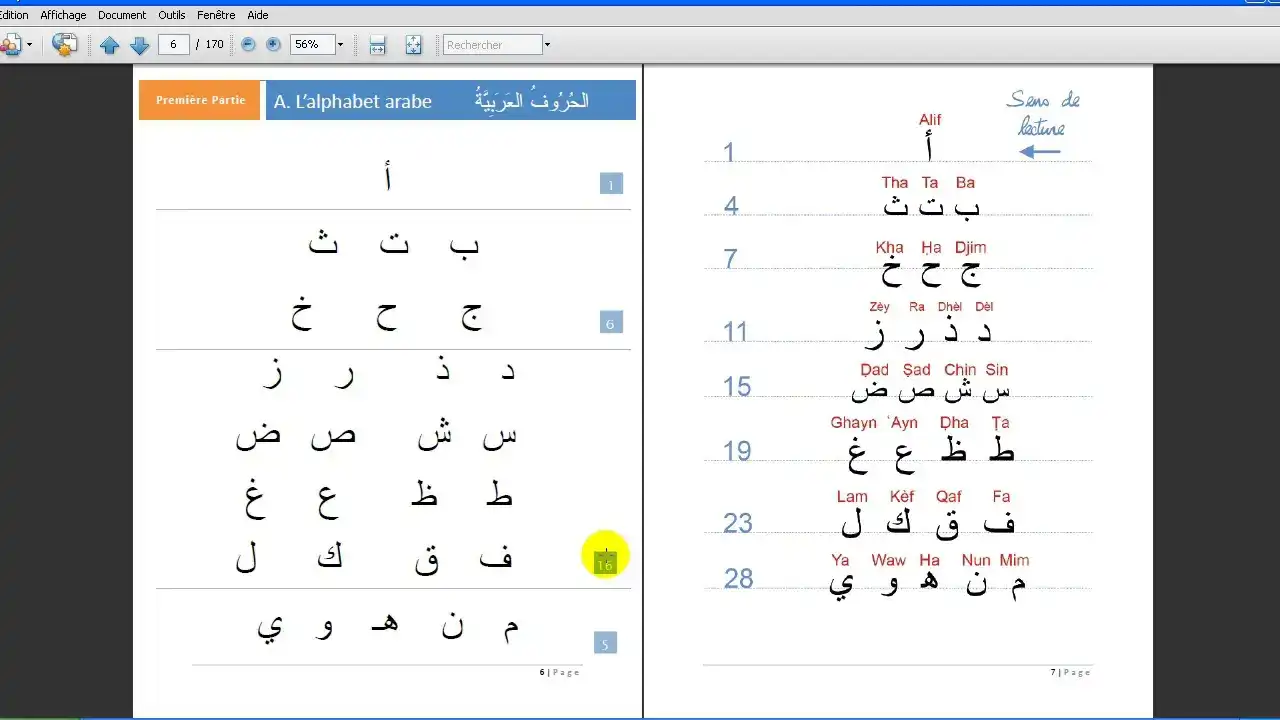This screenshot has width=1280, height=720.
Task: Go to the next page arrow
Action: [x=140, y=45]
